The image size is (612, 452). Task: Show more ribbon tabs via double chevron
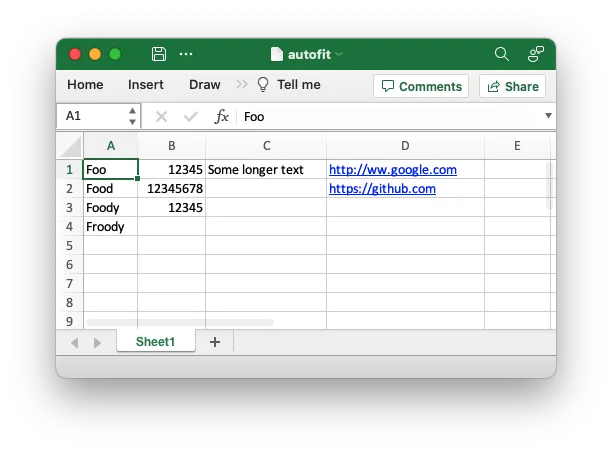(x=242, y=84)
